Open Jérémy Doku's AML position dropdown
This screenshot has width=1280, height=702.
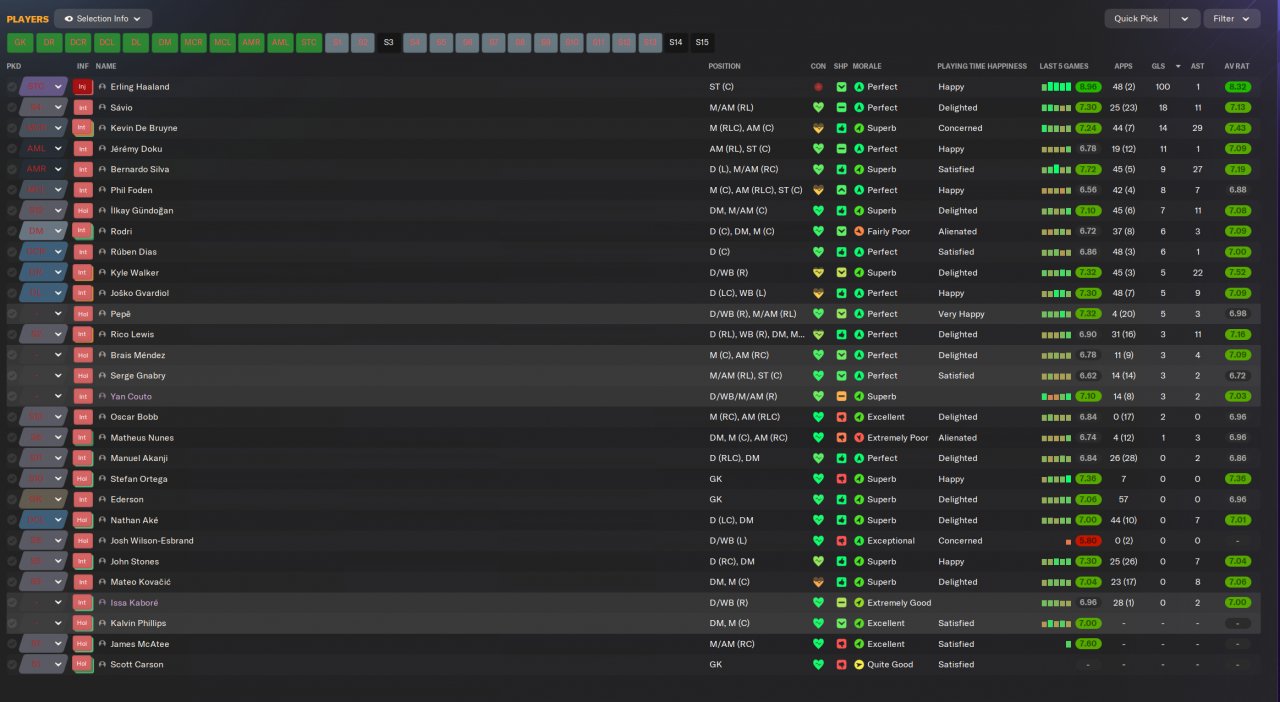pyautogui.click(x=43, y=149)
